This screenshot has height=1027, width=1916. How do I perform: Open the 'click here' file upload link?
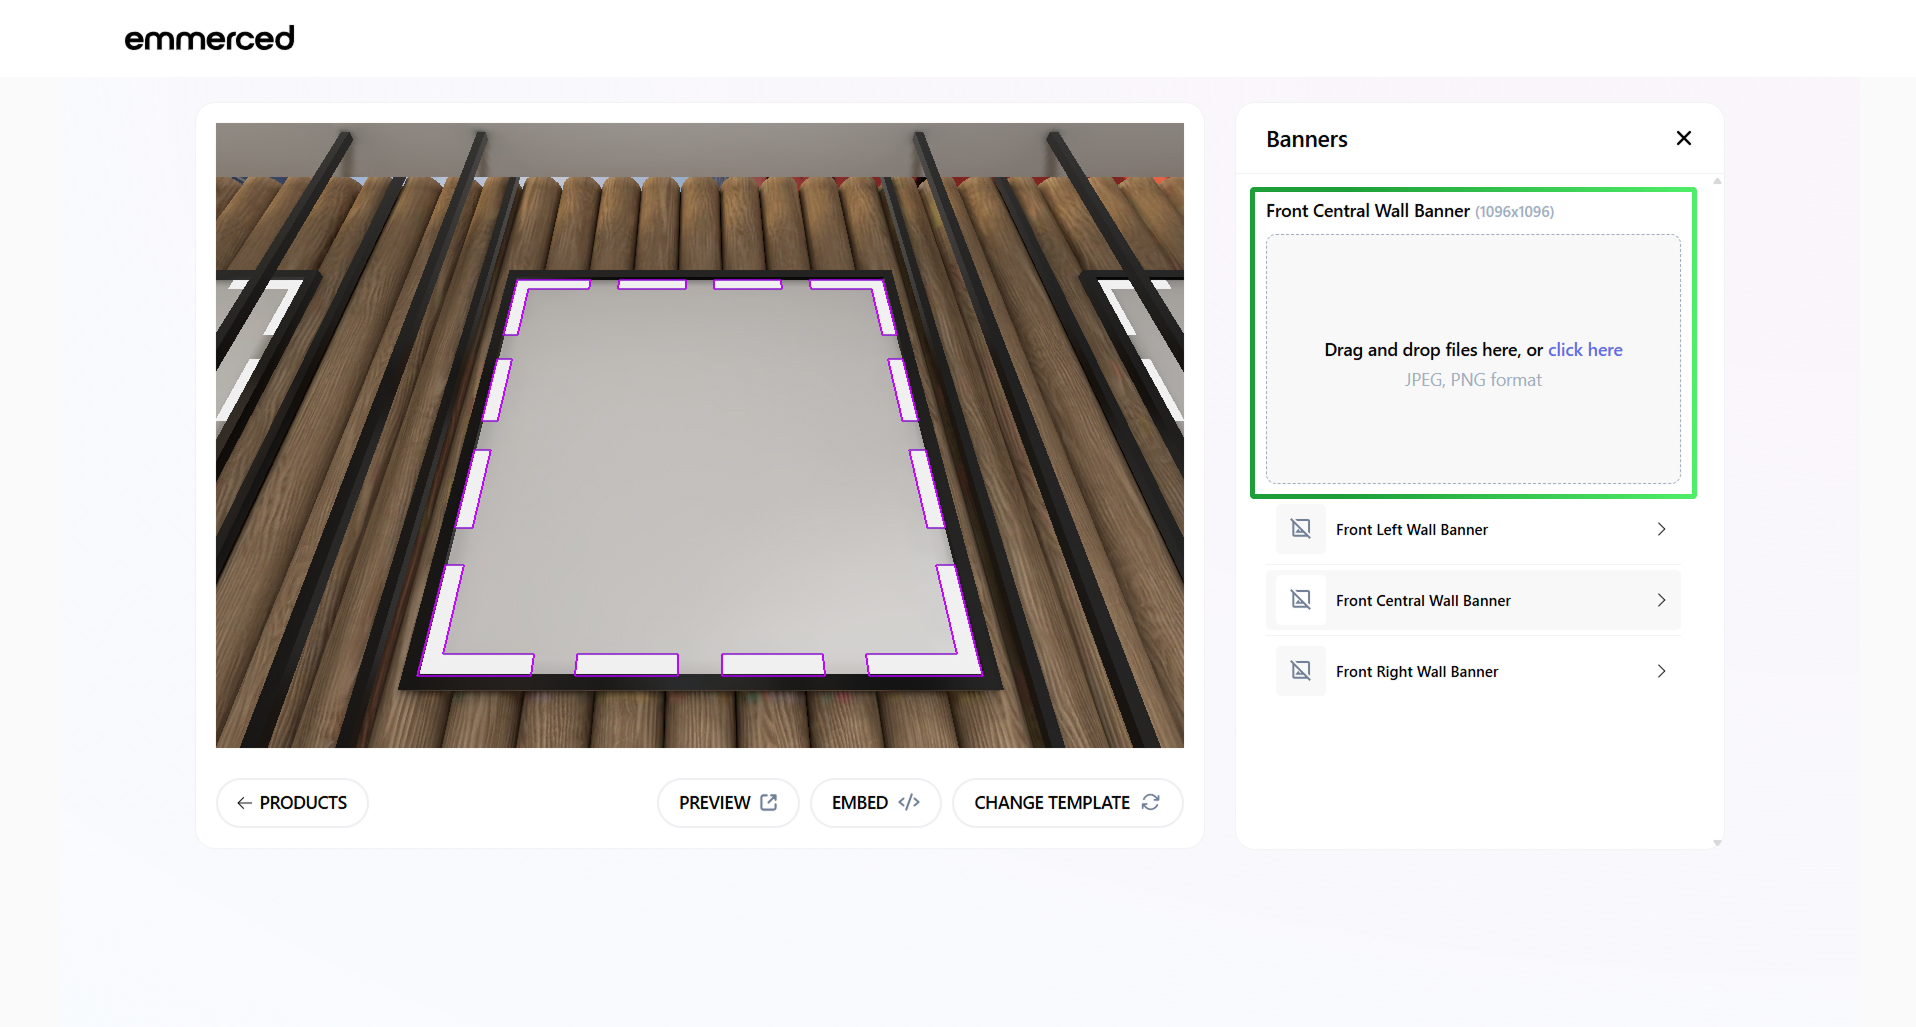coord(1584,350)
